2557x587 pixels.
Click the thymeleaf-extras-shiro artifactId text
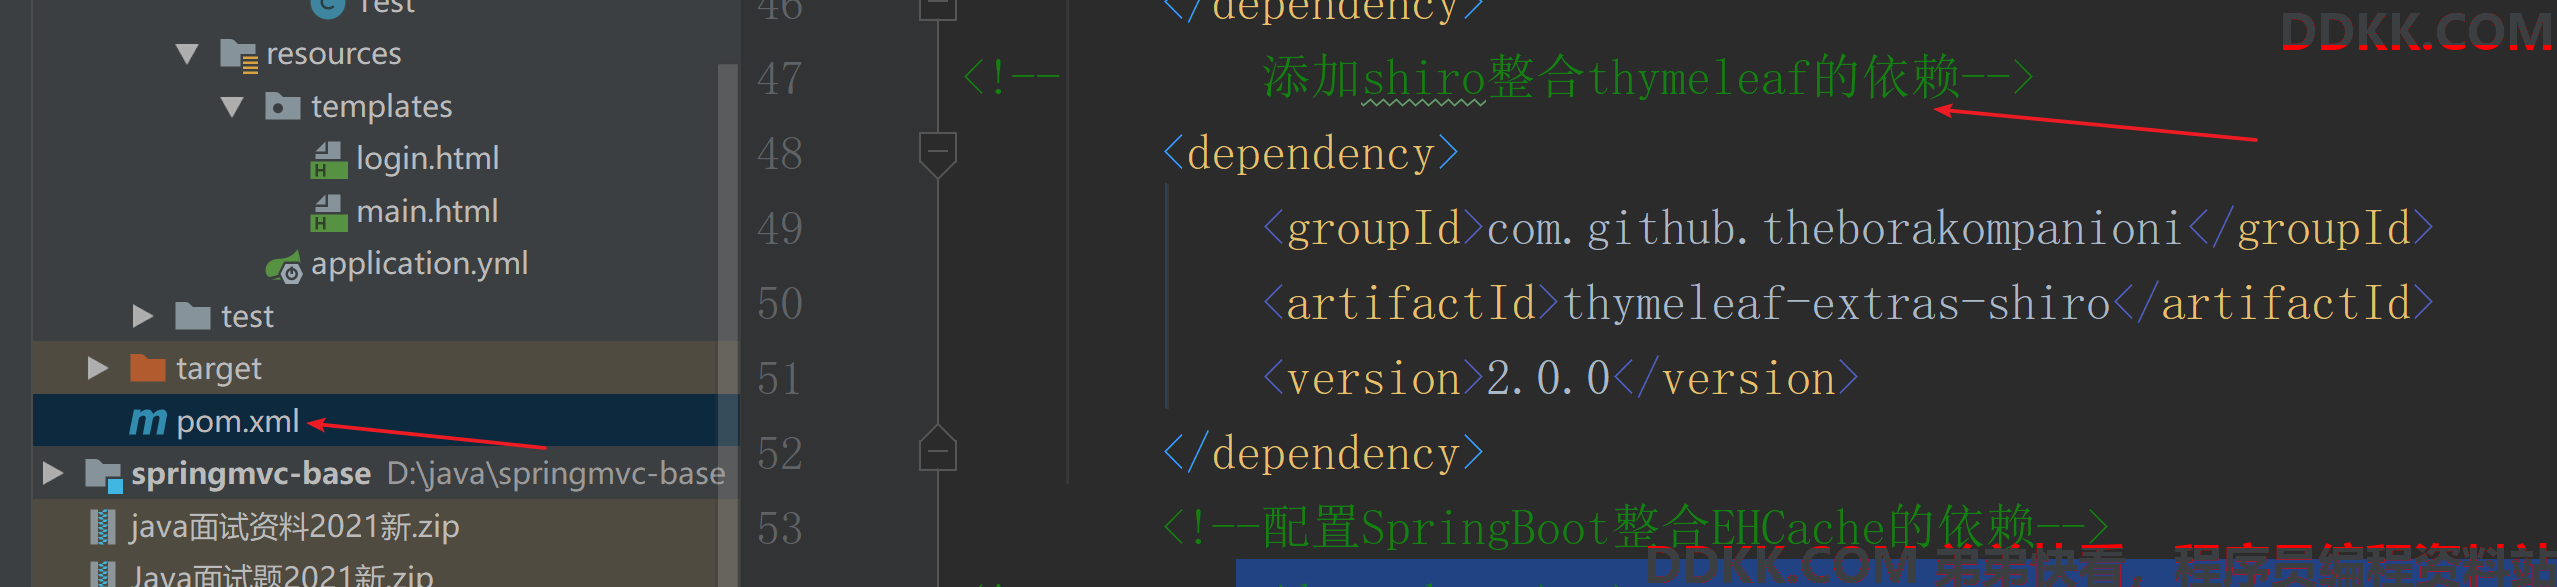pos(1836,304)
